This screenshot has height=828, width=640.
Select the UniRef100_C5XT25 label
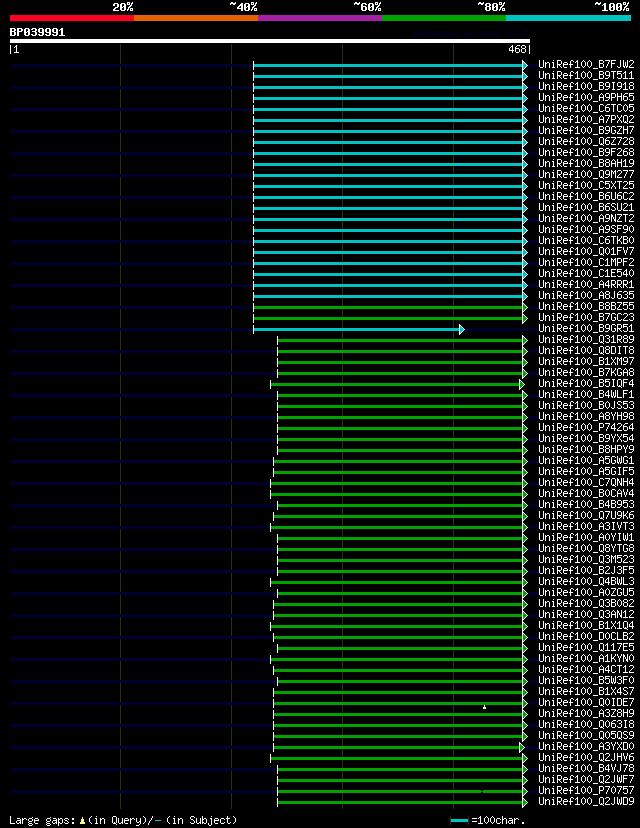pos(586,185)
